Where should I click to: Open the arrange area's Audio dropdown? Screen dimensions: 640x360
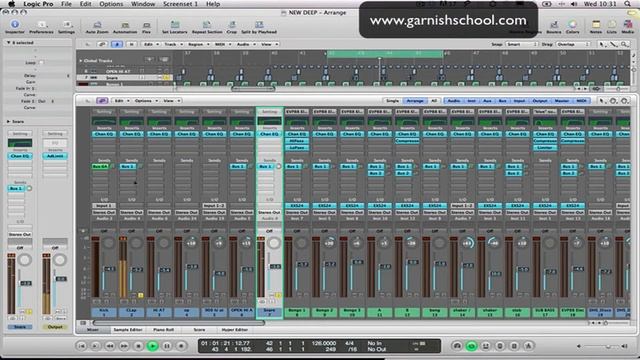245,44
